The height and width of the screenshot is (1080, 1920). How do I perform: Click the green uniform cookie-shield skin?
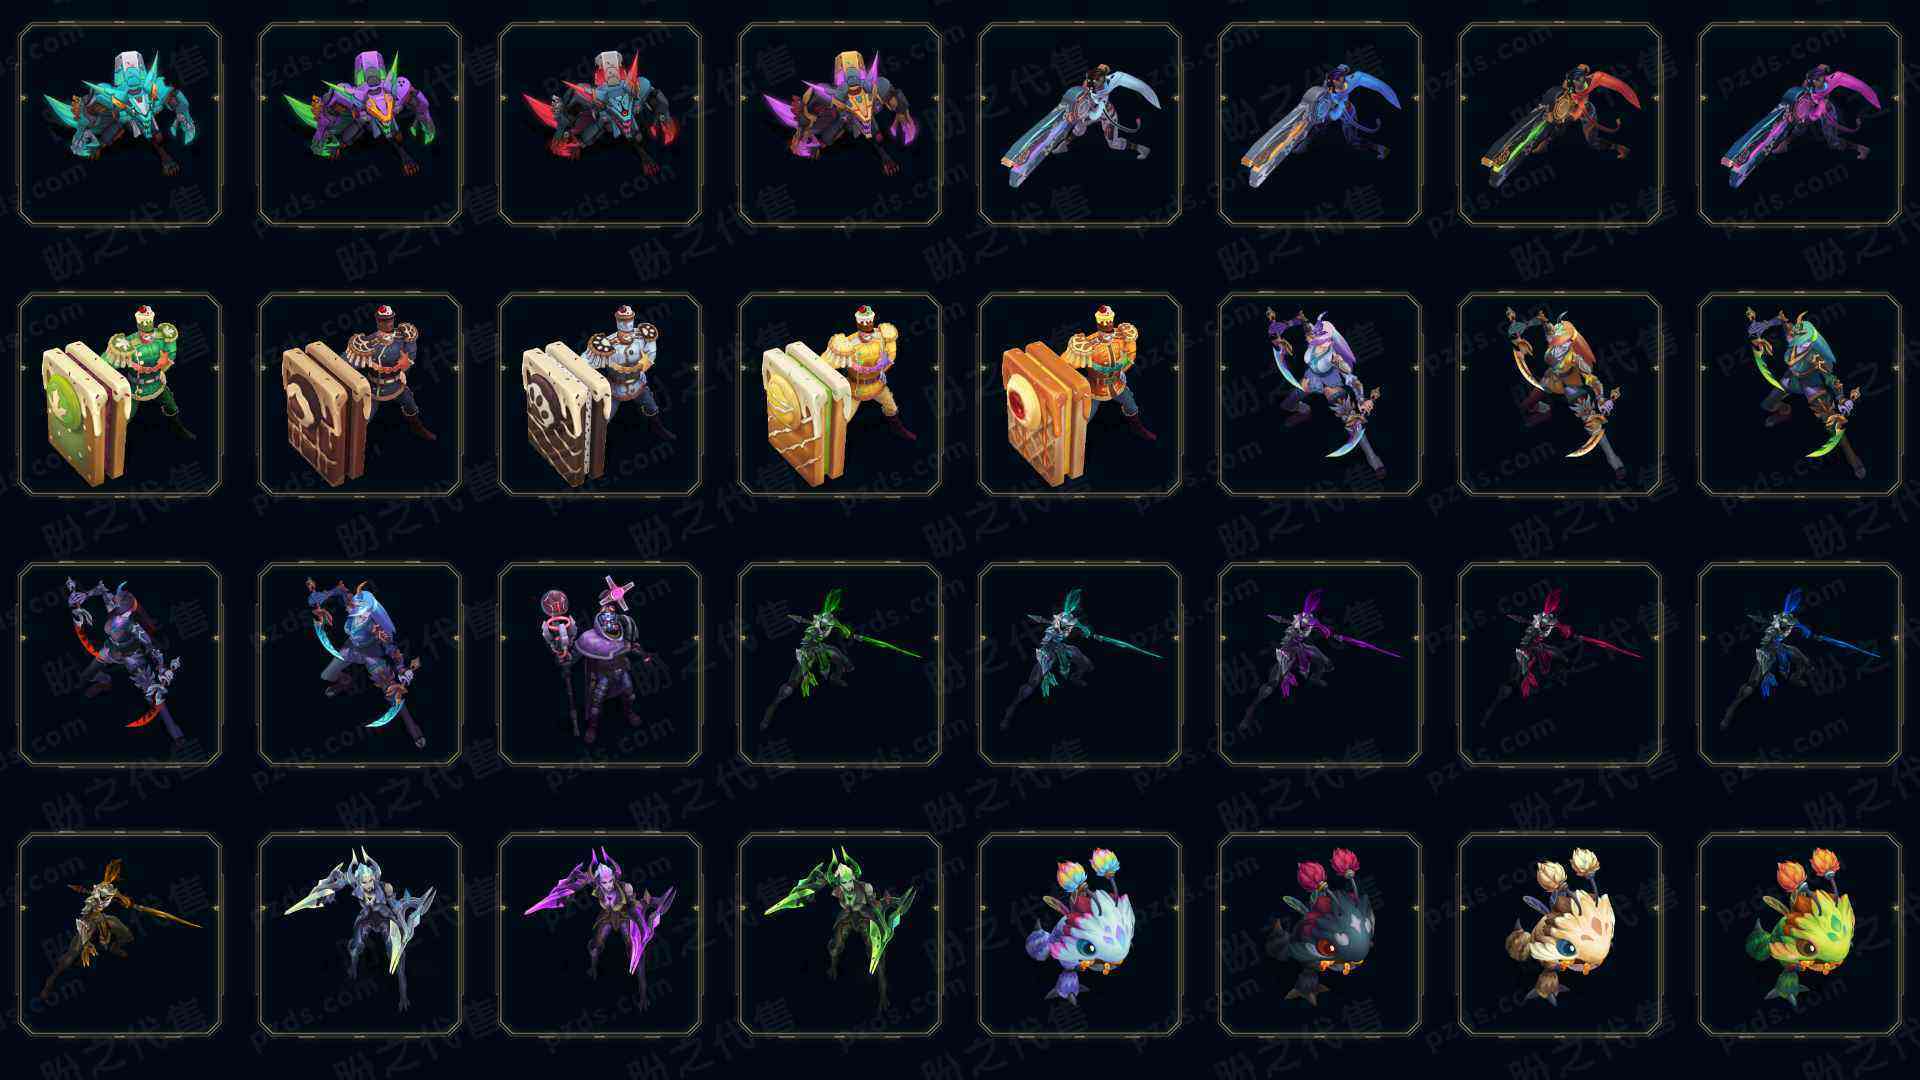[120, 394]
